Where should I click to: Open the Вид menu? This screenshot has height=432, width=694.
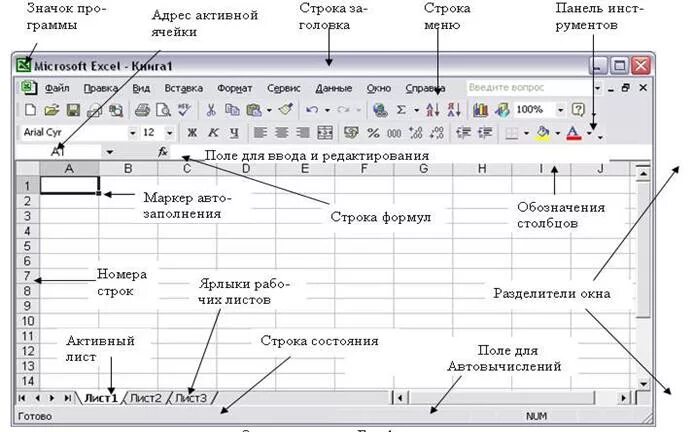[141, 89]
